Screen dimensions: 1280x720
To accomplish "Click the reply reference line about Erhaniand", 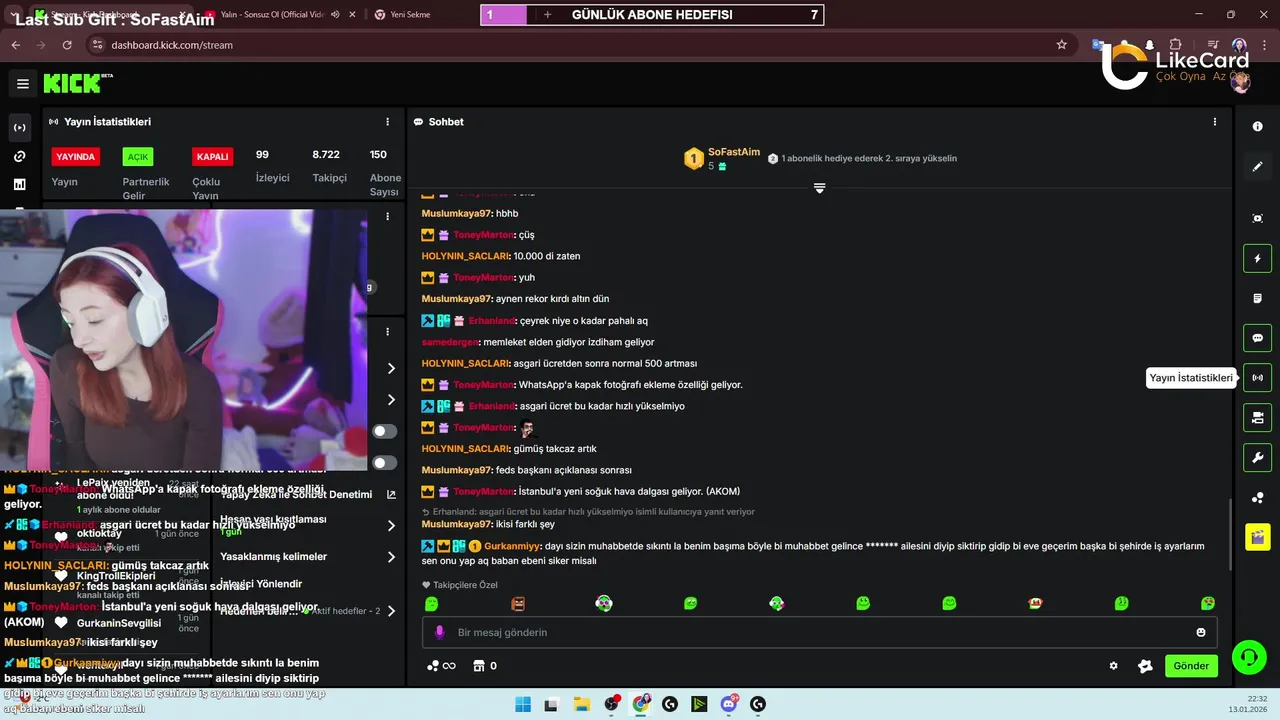I will (588, 512).
